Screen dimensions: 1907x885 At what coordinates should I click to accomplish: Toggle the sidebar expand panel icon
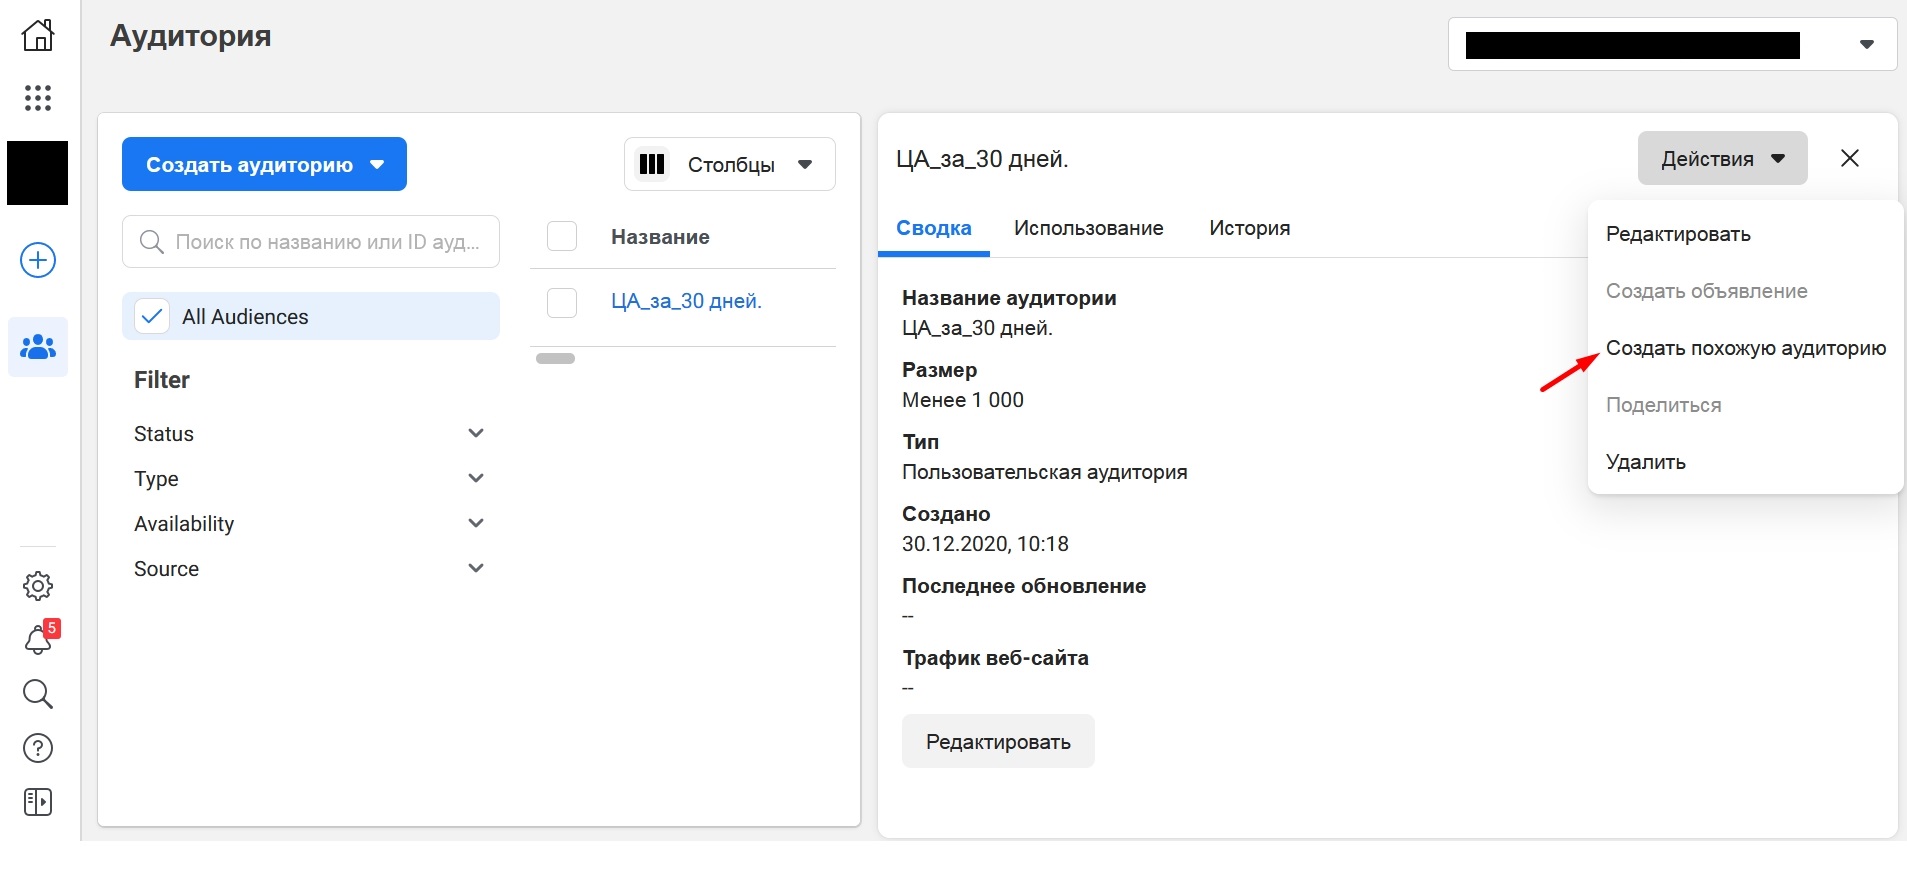(x=38, y=802)
